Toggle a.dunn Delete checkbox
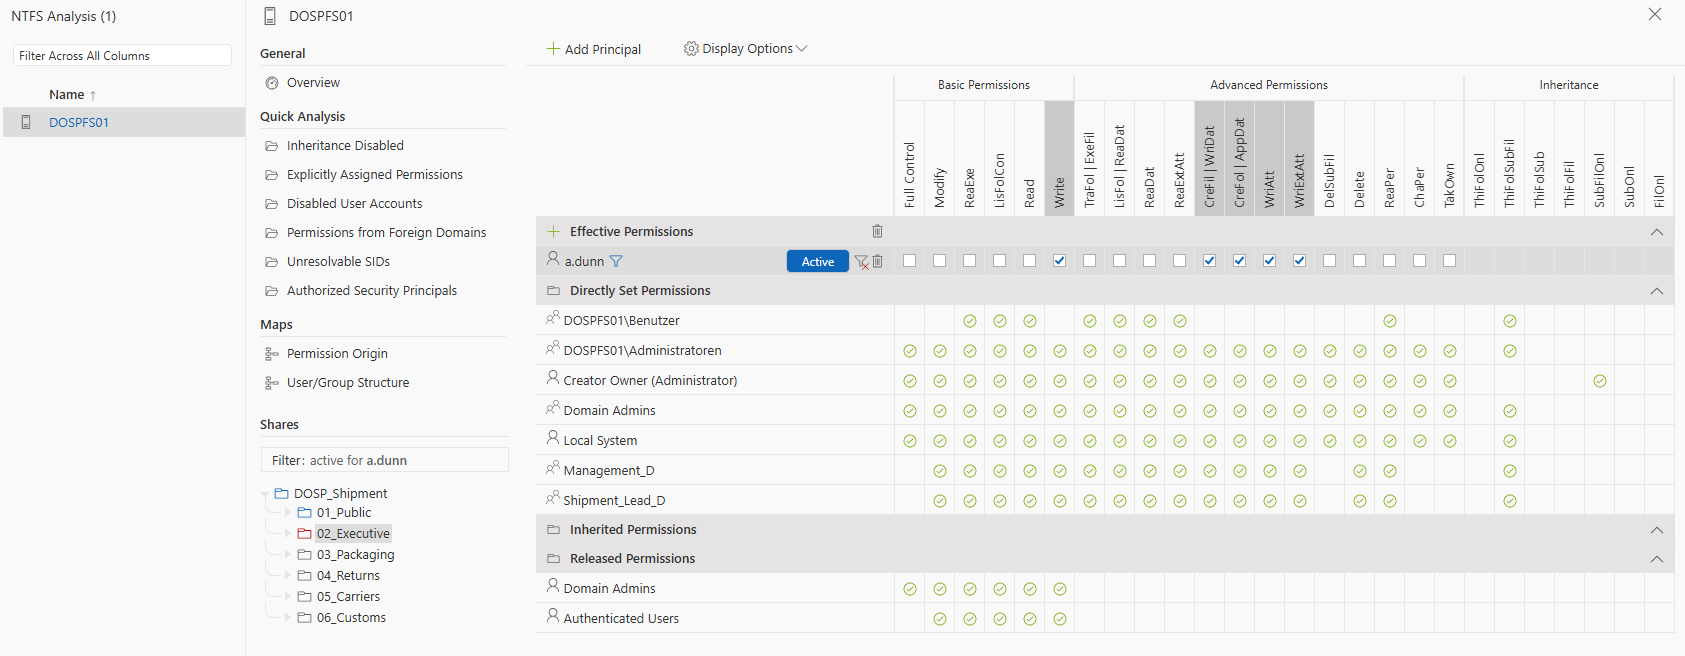 point(1360,261)
